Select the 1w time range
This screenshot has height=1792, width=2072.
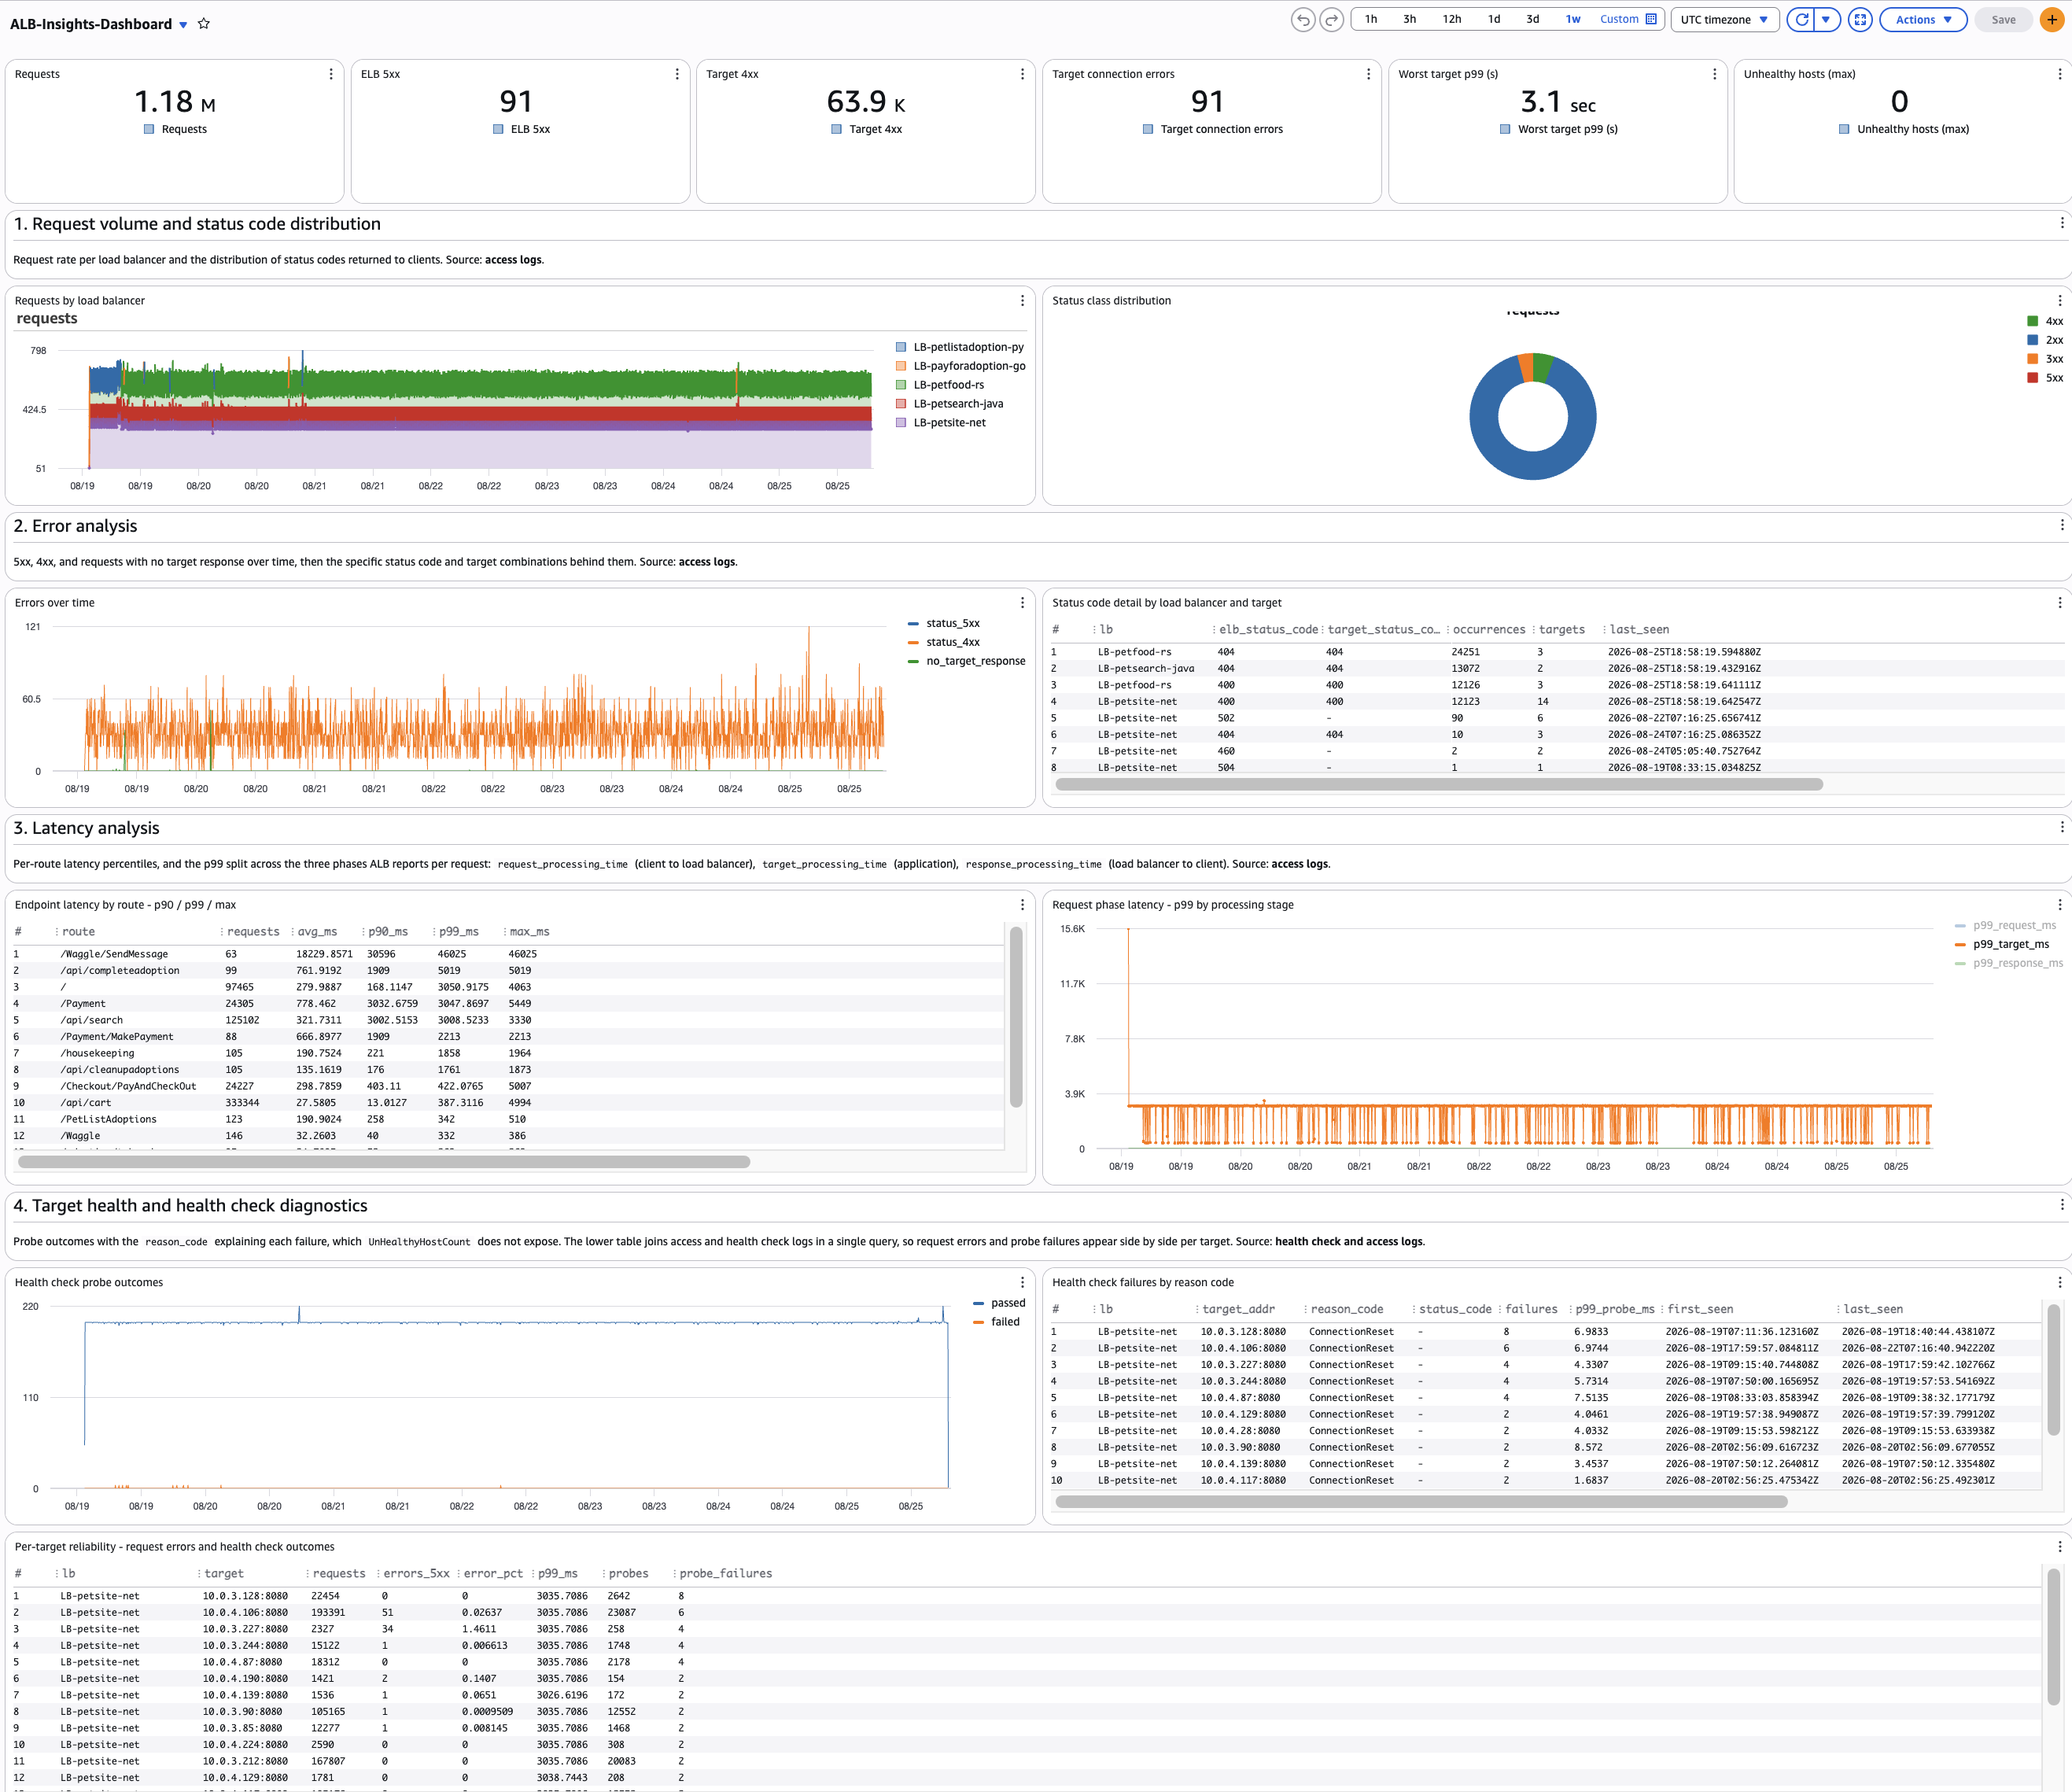[1573, 19]
